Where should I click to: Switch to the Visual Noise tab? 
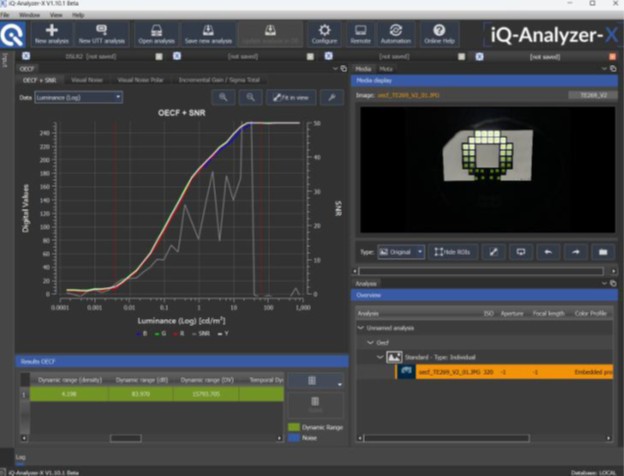click(87, 80)
